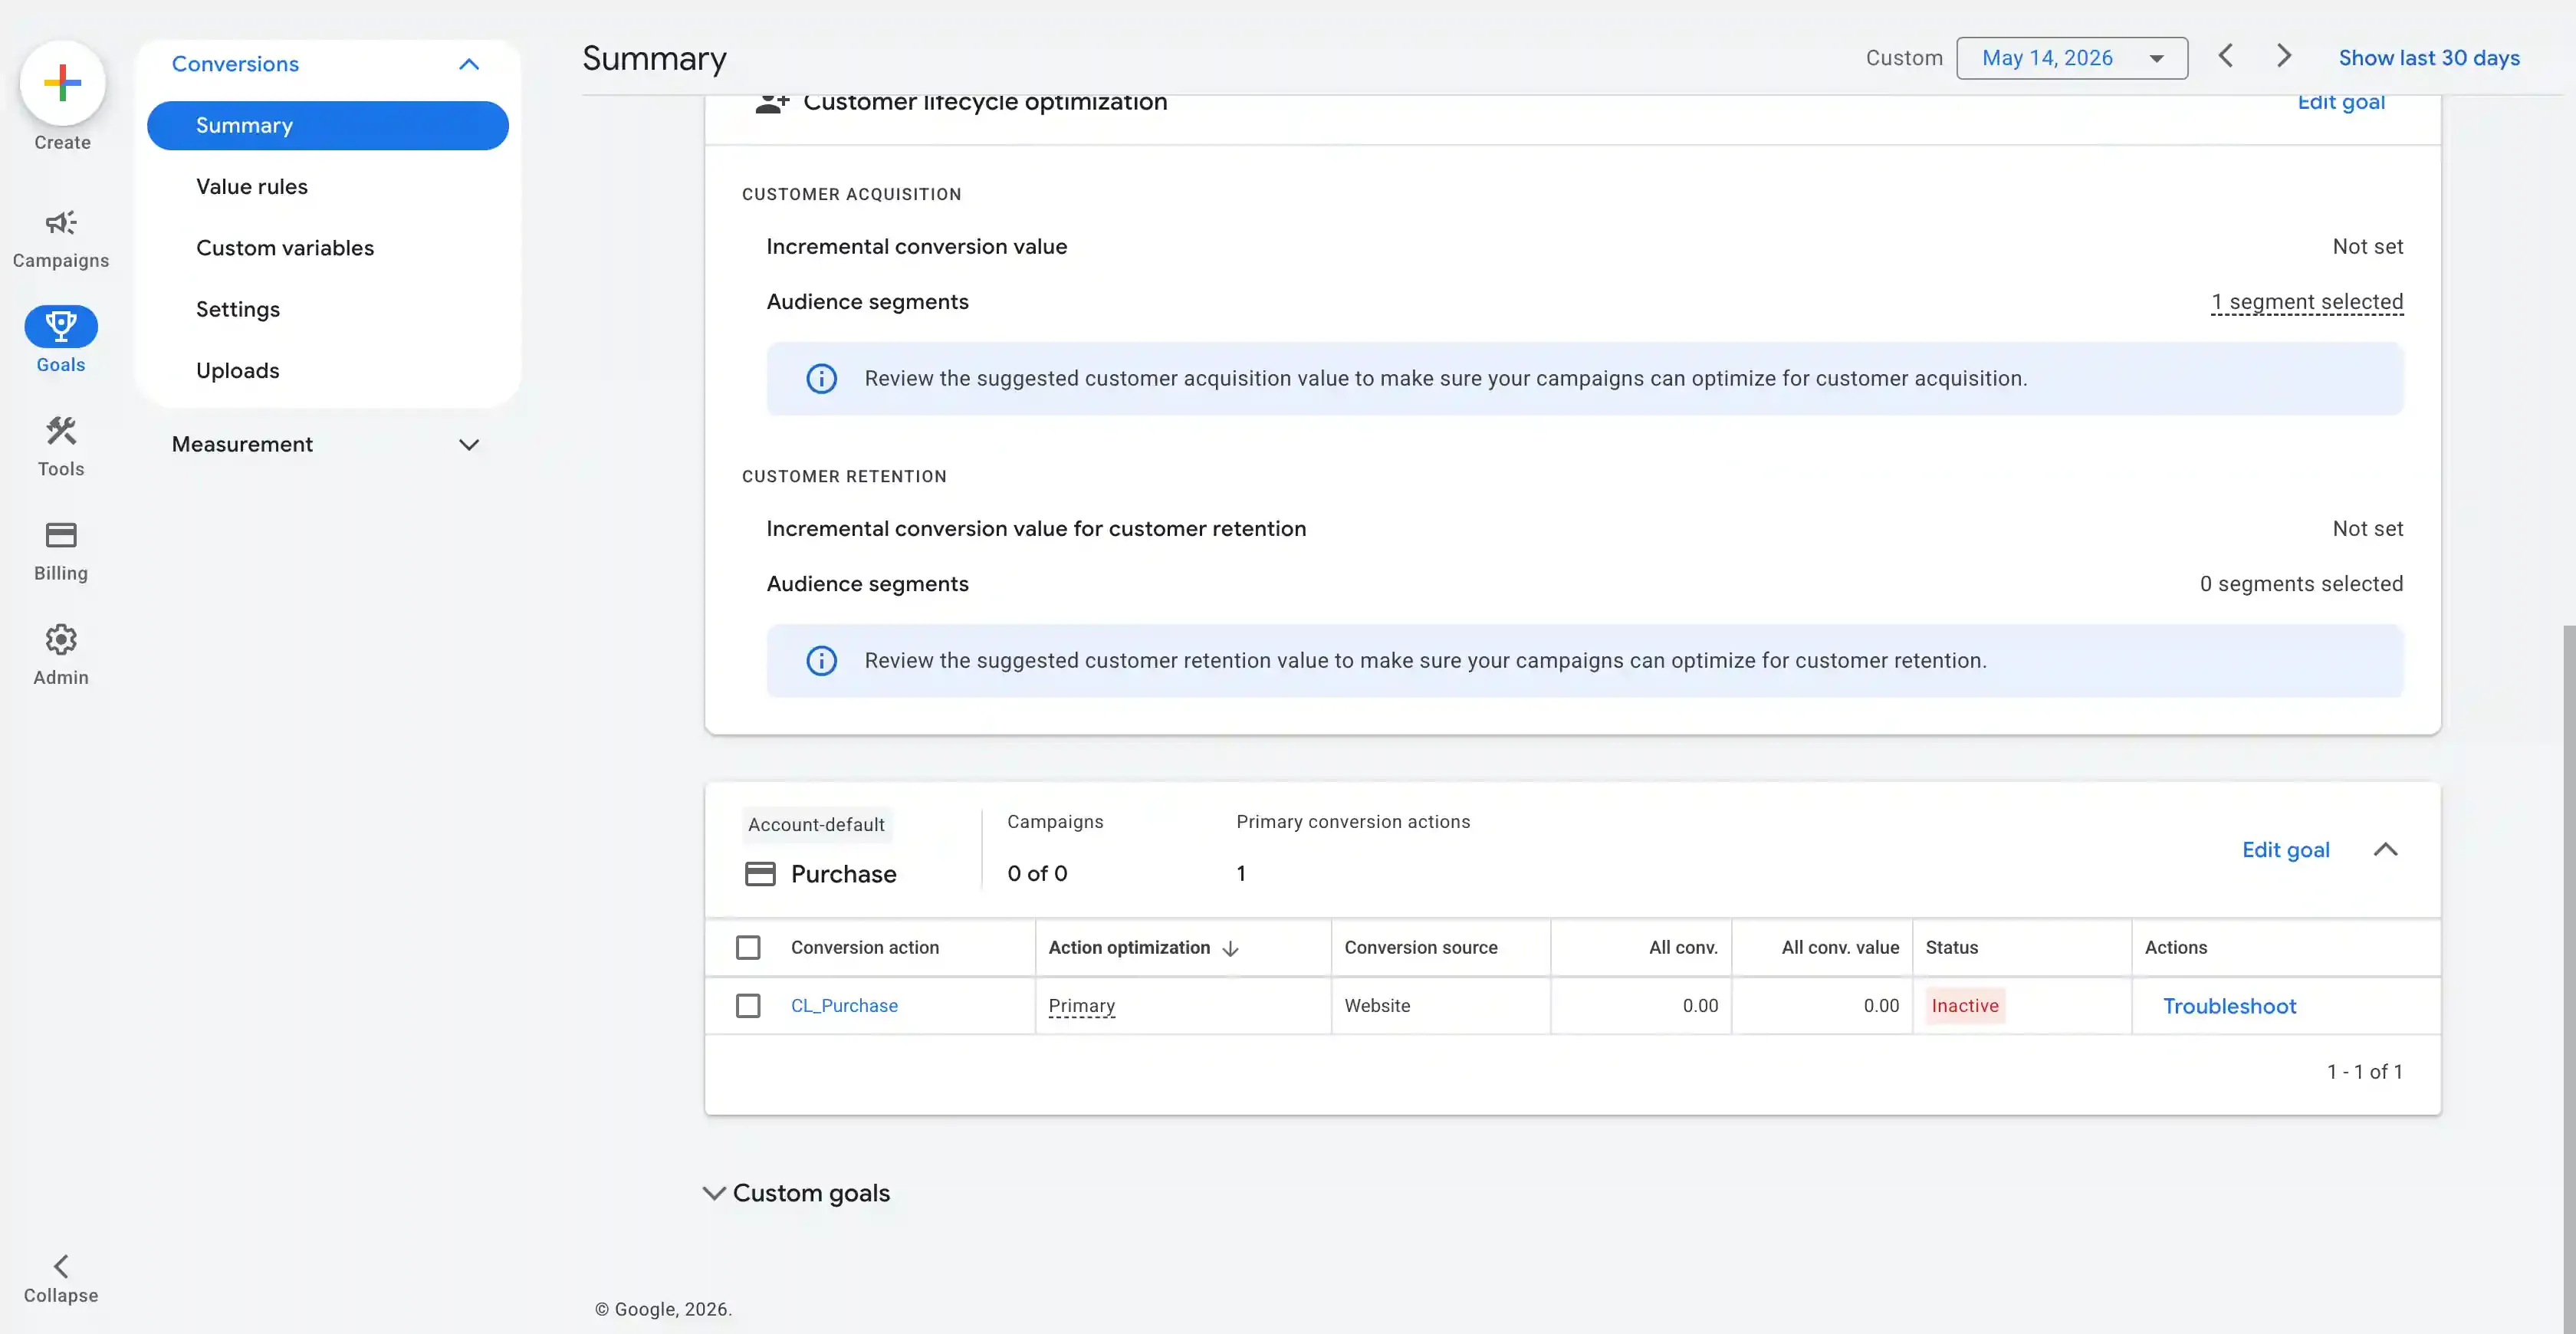
Task: Collapse the Purchase goal card chevron
Action: click(x=2386, y=850)
